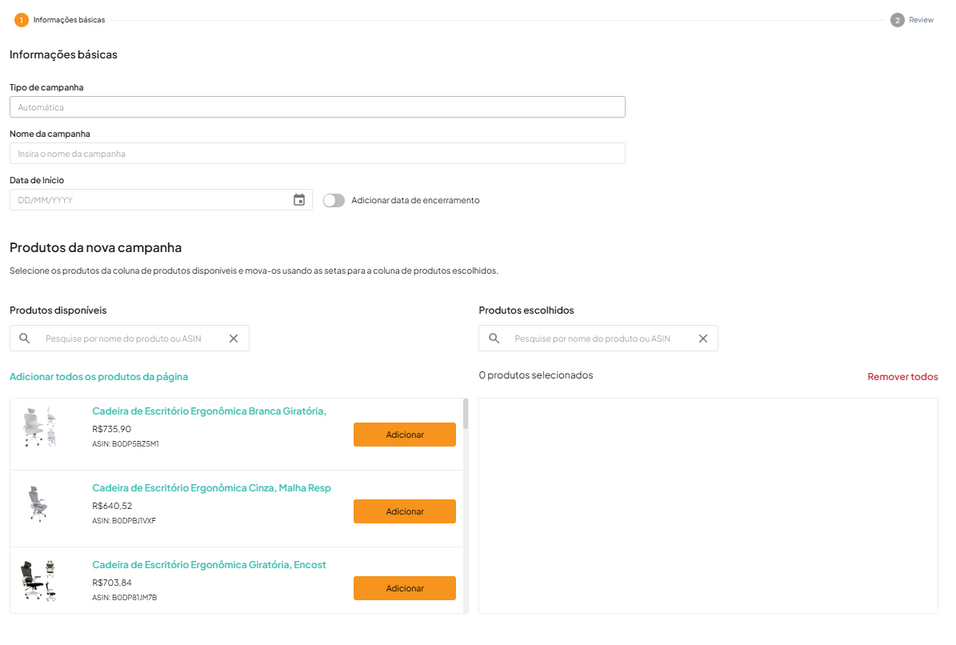Viewport: 956px width, 645px height.
Task: Click the Nome da campanha input field
Action: point(317,152)
